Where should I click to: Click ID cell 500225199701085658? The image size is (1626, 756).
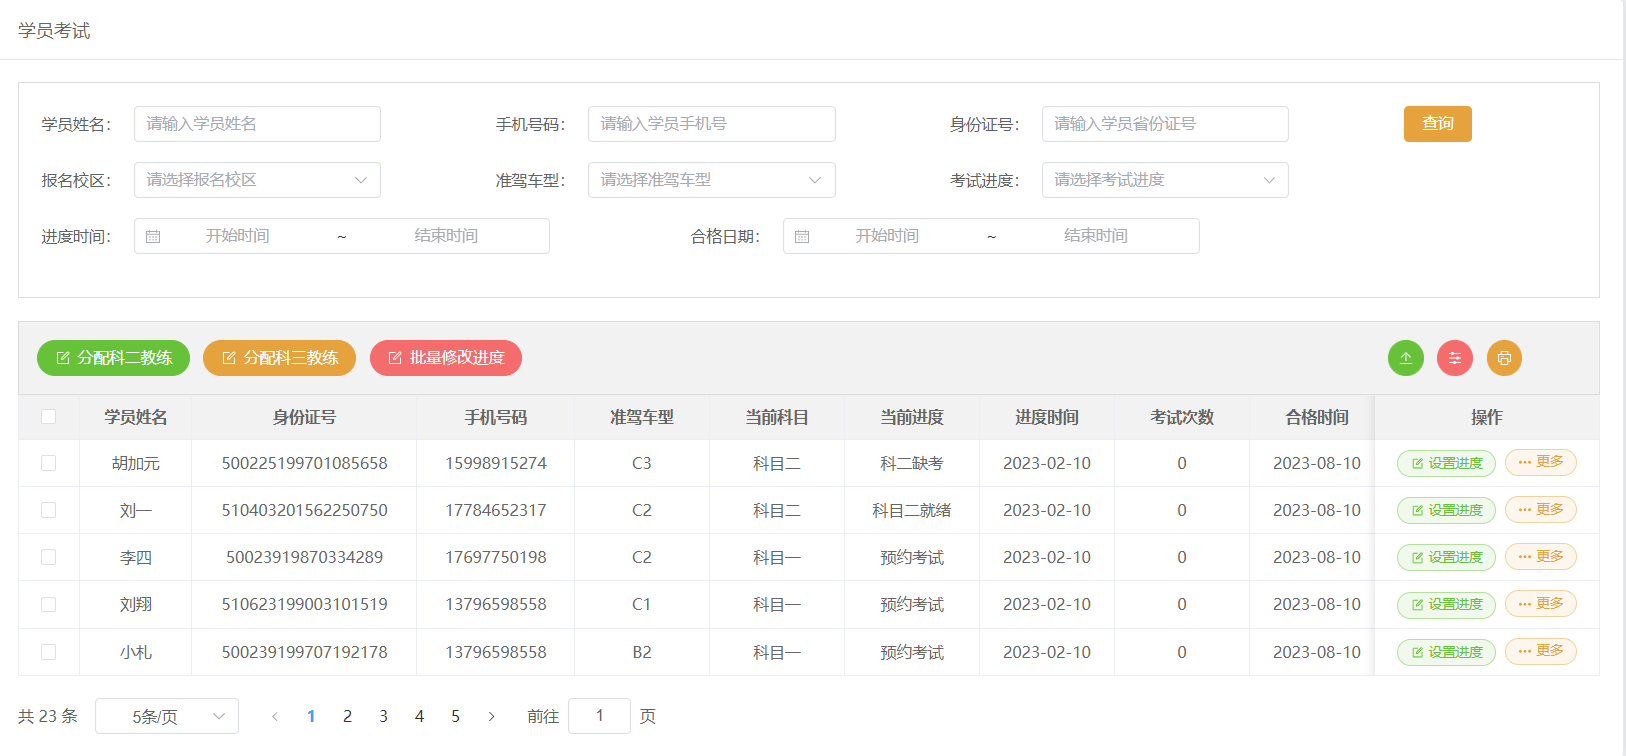(304, 463)
